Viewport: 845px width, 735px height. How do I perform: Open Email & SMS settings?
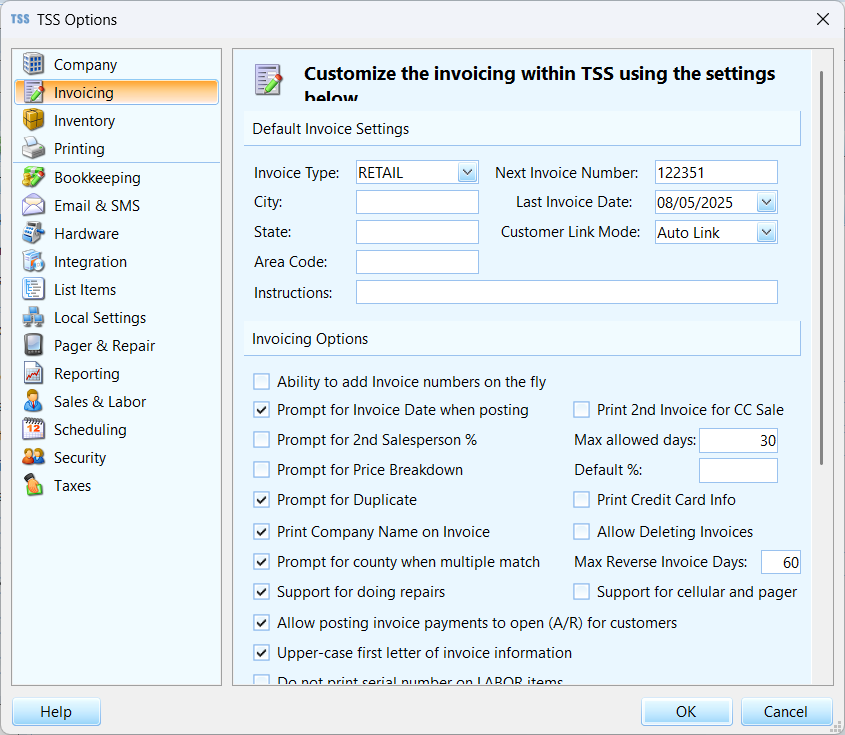point(116,205)
